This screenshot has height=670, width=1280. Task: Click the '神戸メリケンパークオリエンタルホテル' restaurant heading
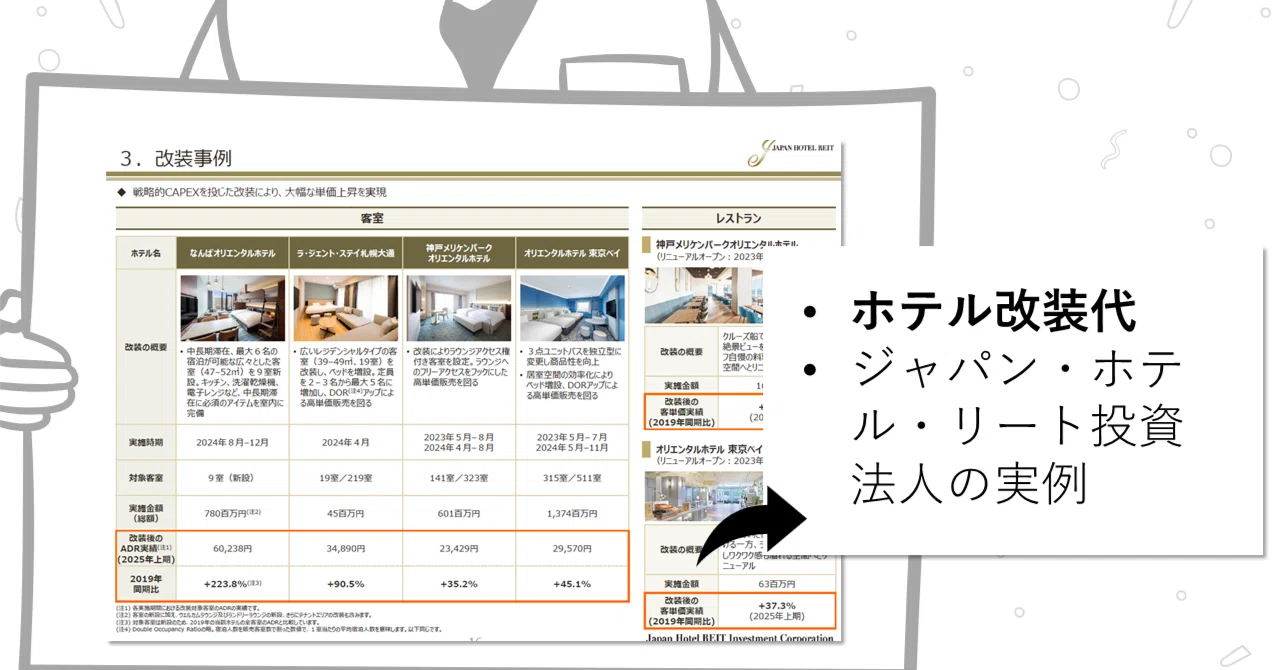pyautogui.click(x=728, y=244)
